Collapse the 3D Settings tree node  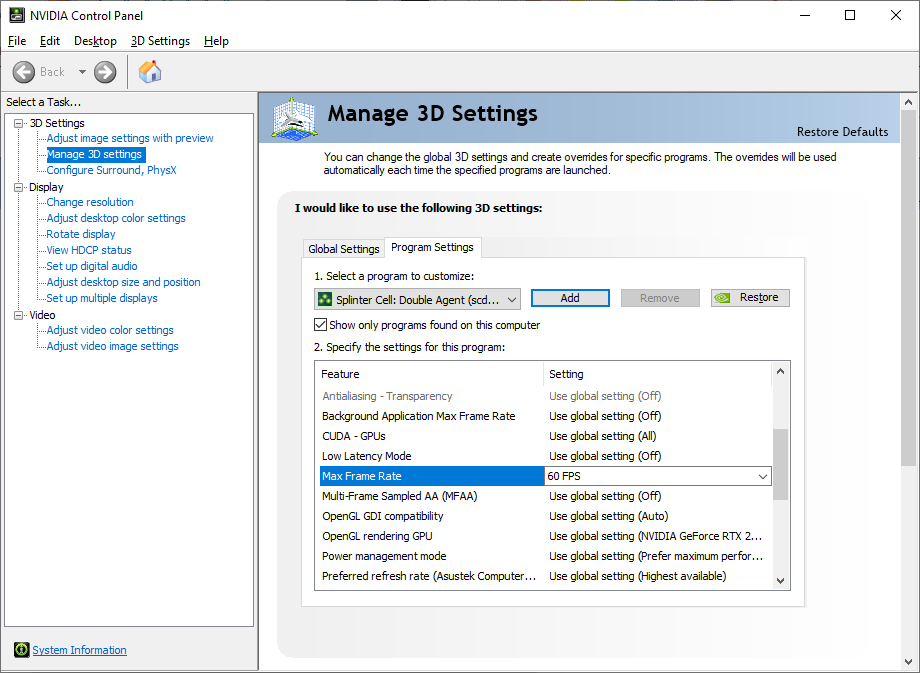click(19, 123)
